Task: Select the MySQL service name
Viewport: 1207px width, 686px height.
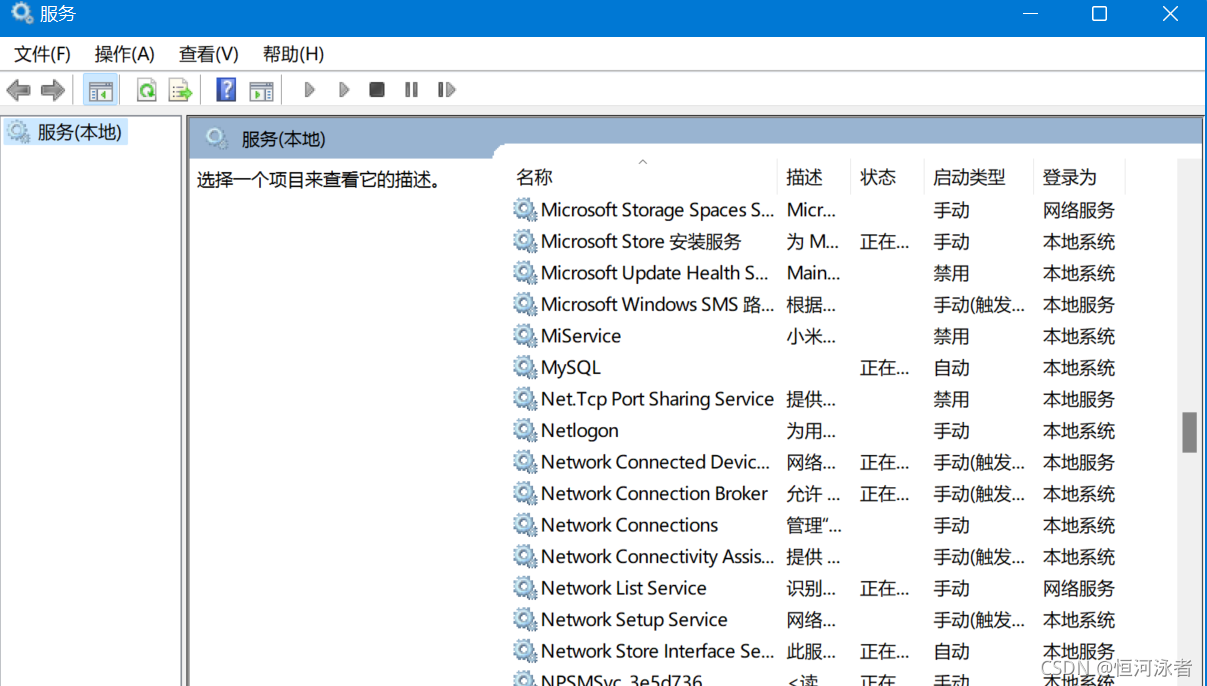Action: (x=571, y=368)
